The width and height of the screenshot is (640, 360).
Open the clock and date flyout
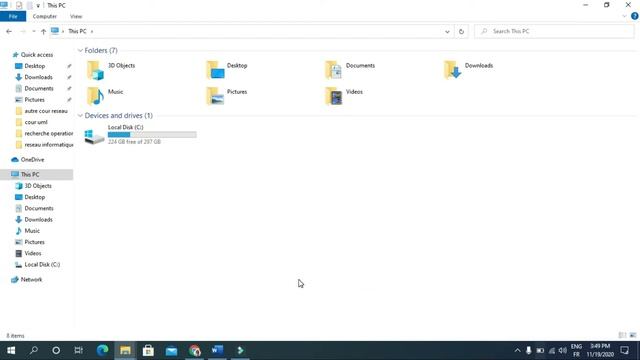click(600, 350)
